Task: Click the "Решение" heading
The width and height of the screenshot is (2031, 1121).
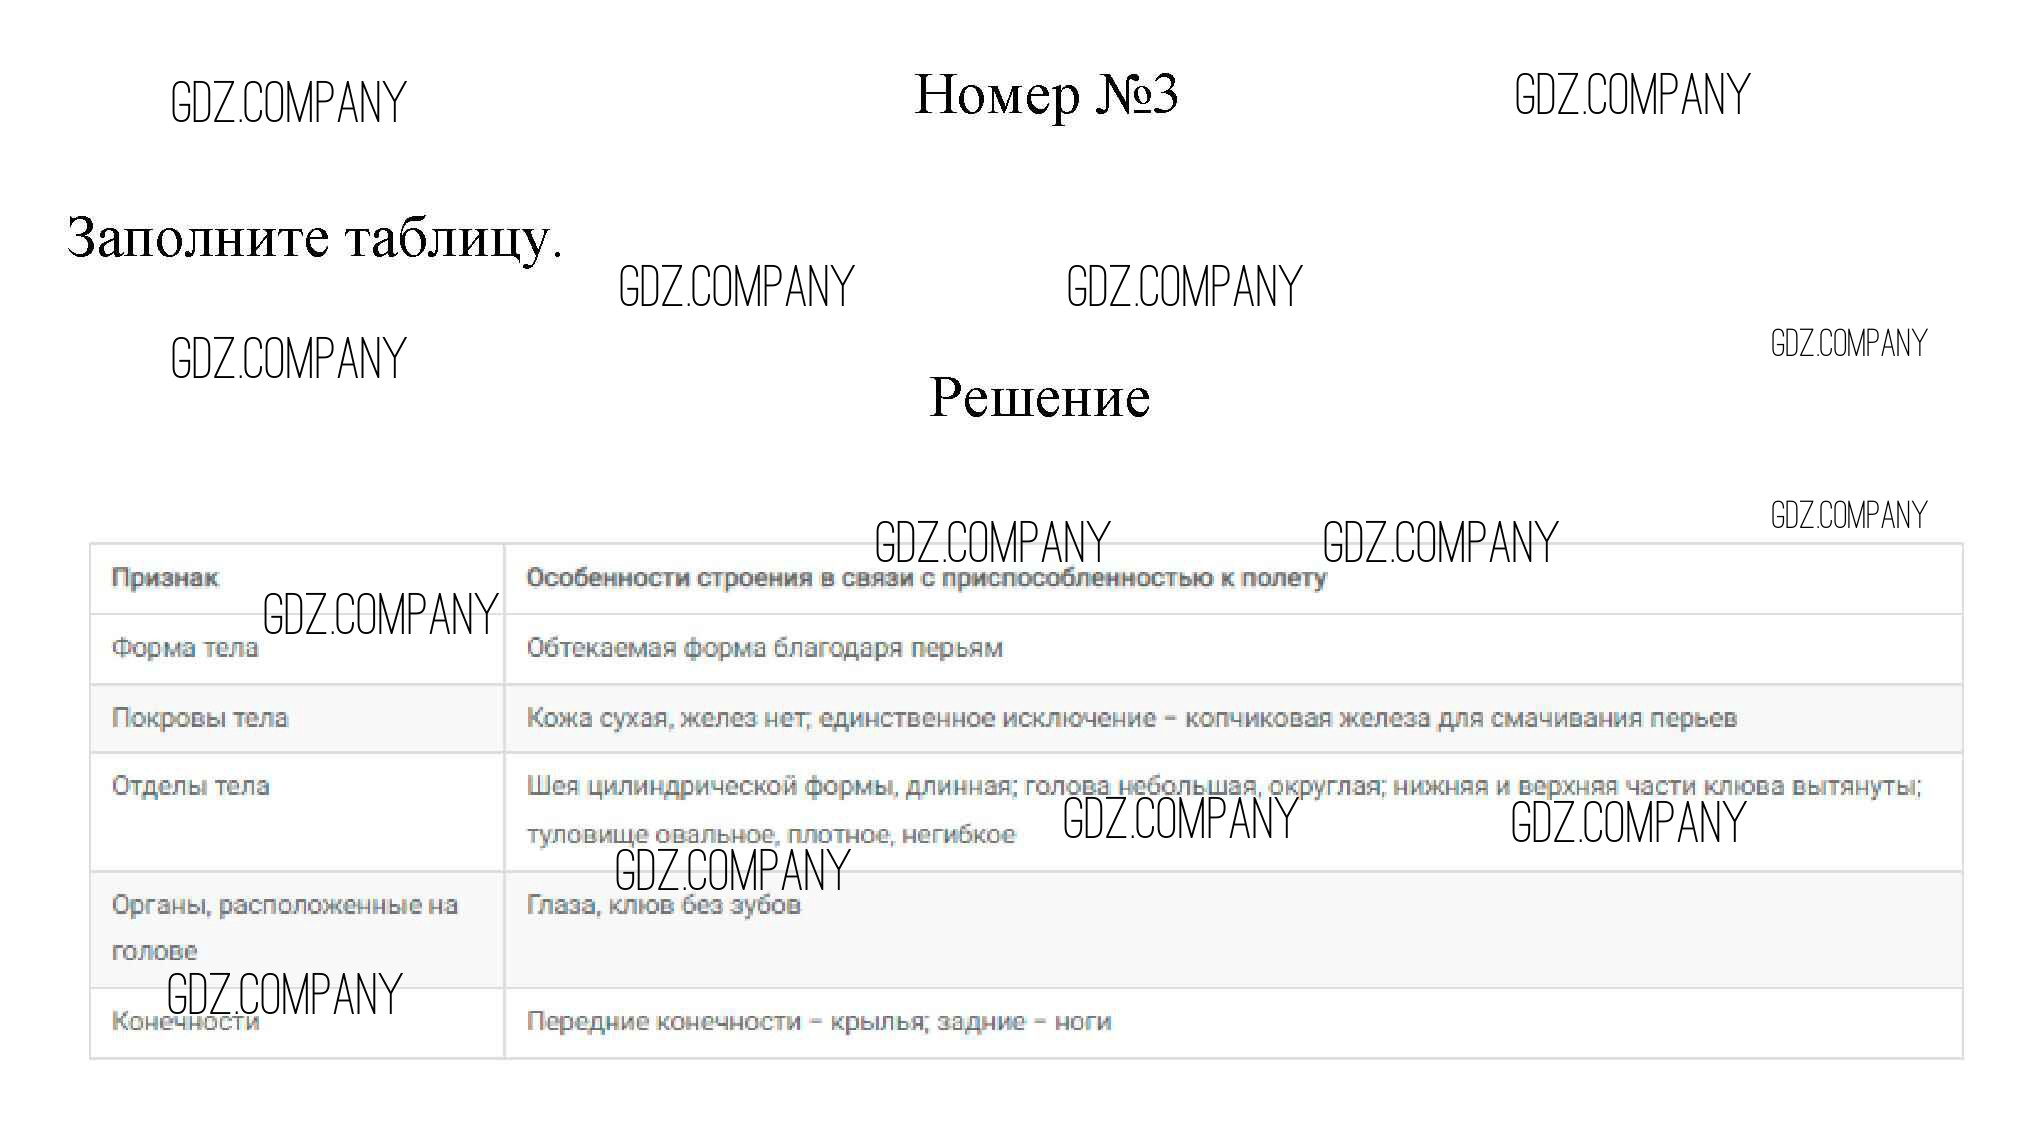Action: tap(1039, 397)
